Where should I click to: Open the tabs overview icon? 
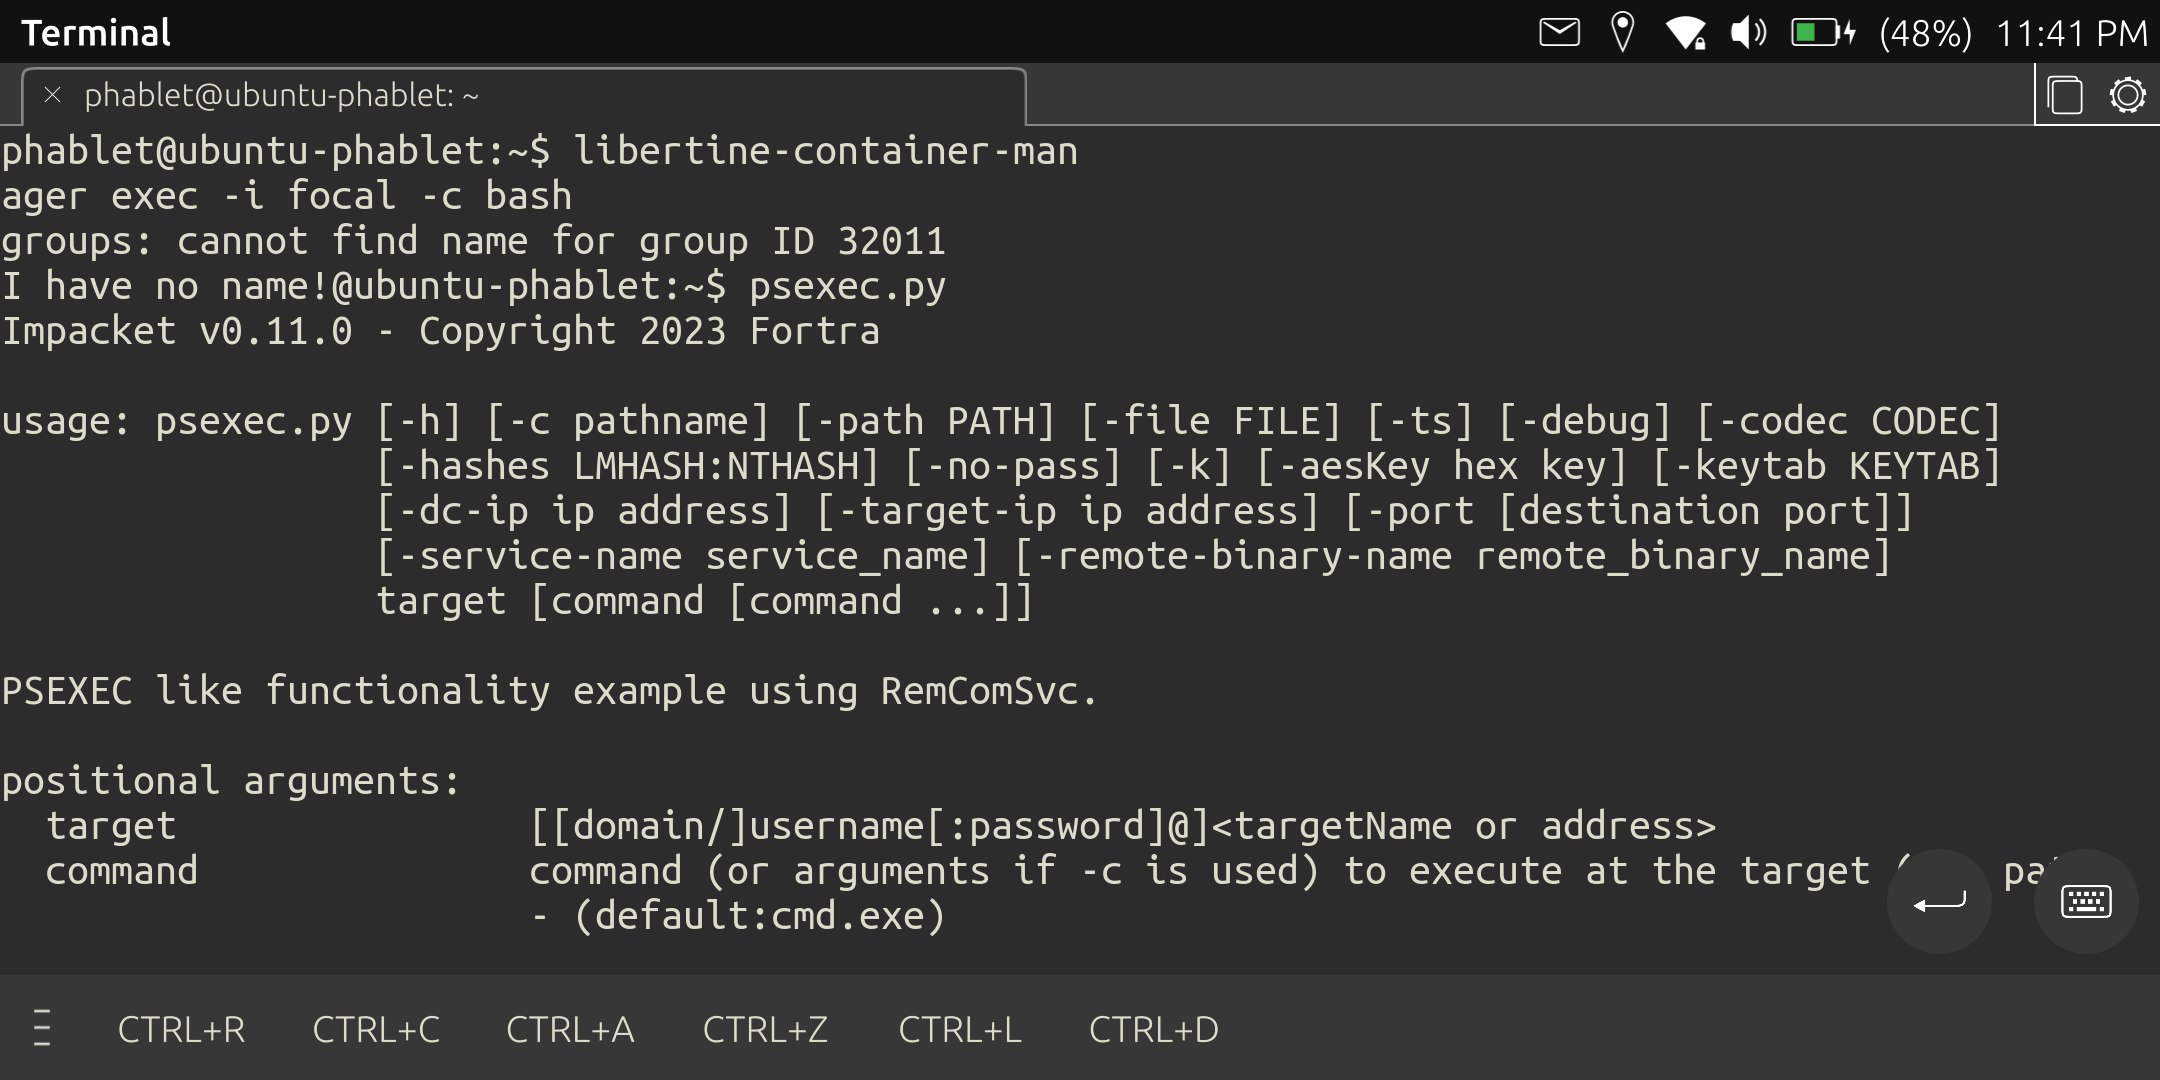(2064, 96)
